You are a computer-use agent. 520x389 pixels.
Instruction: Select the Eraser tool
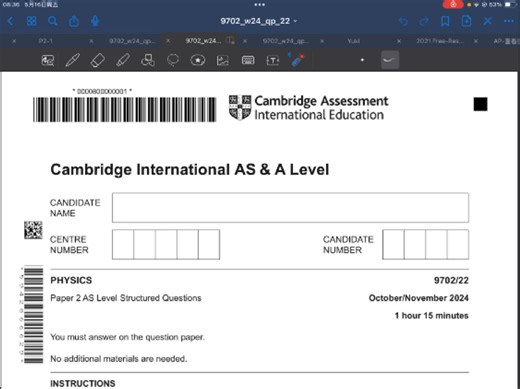(x=98, y=60)
